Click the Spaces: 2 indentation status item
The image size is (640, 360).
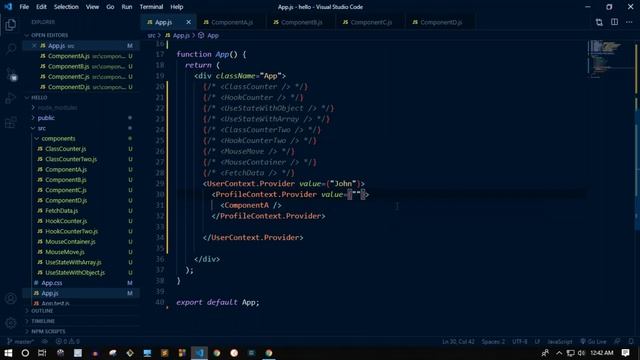pos(493,341)
